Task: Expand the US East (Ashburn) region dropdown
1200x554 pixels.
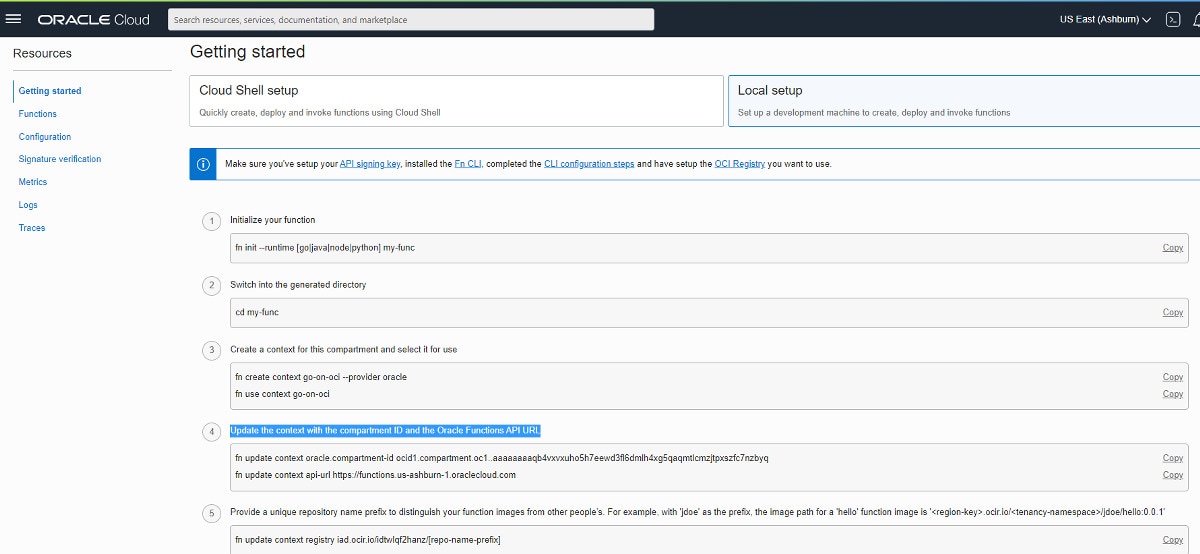Action: coord(1104,19)
